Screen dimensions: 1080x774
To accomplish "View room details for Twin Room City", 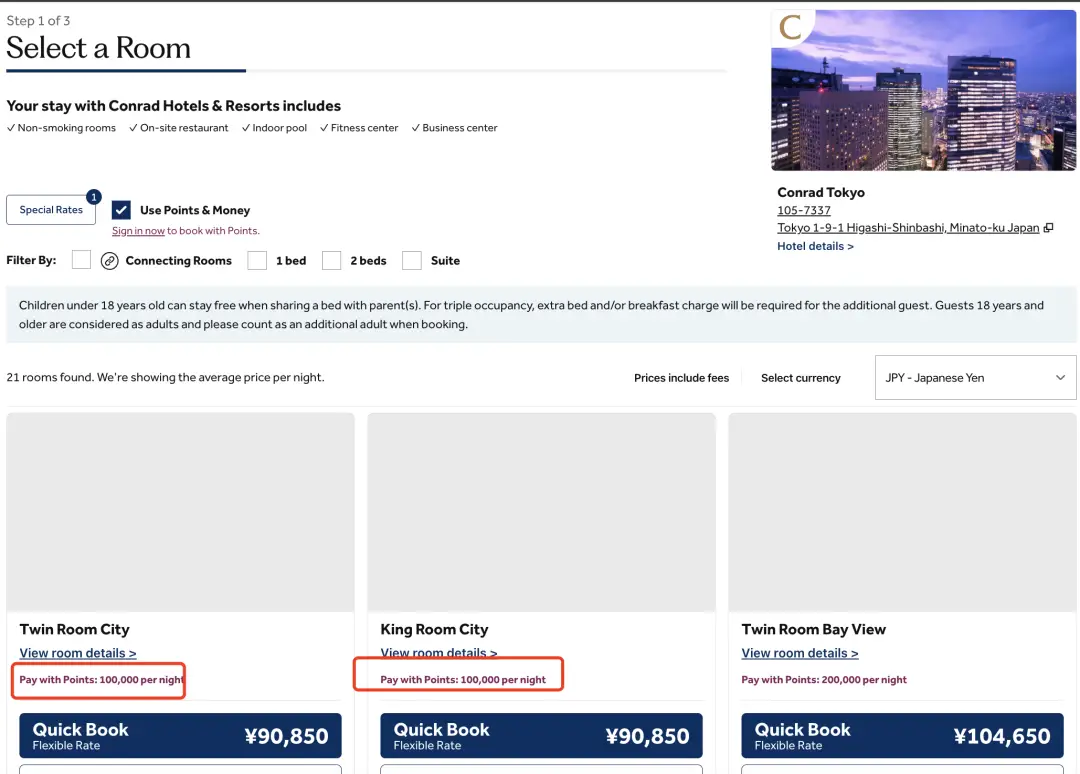I will [78, 653].
